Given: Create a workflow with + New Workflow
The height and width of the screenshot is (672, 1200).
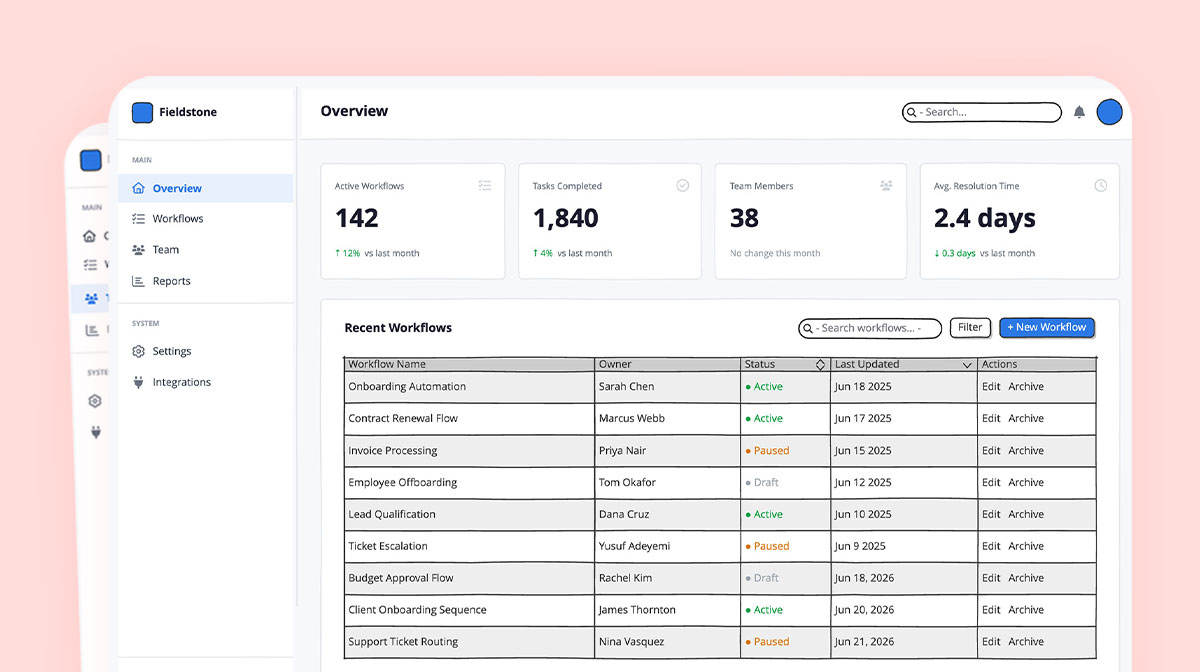Looking at the screenshot, I should (1047, 327).
